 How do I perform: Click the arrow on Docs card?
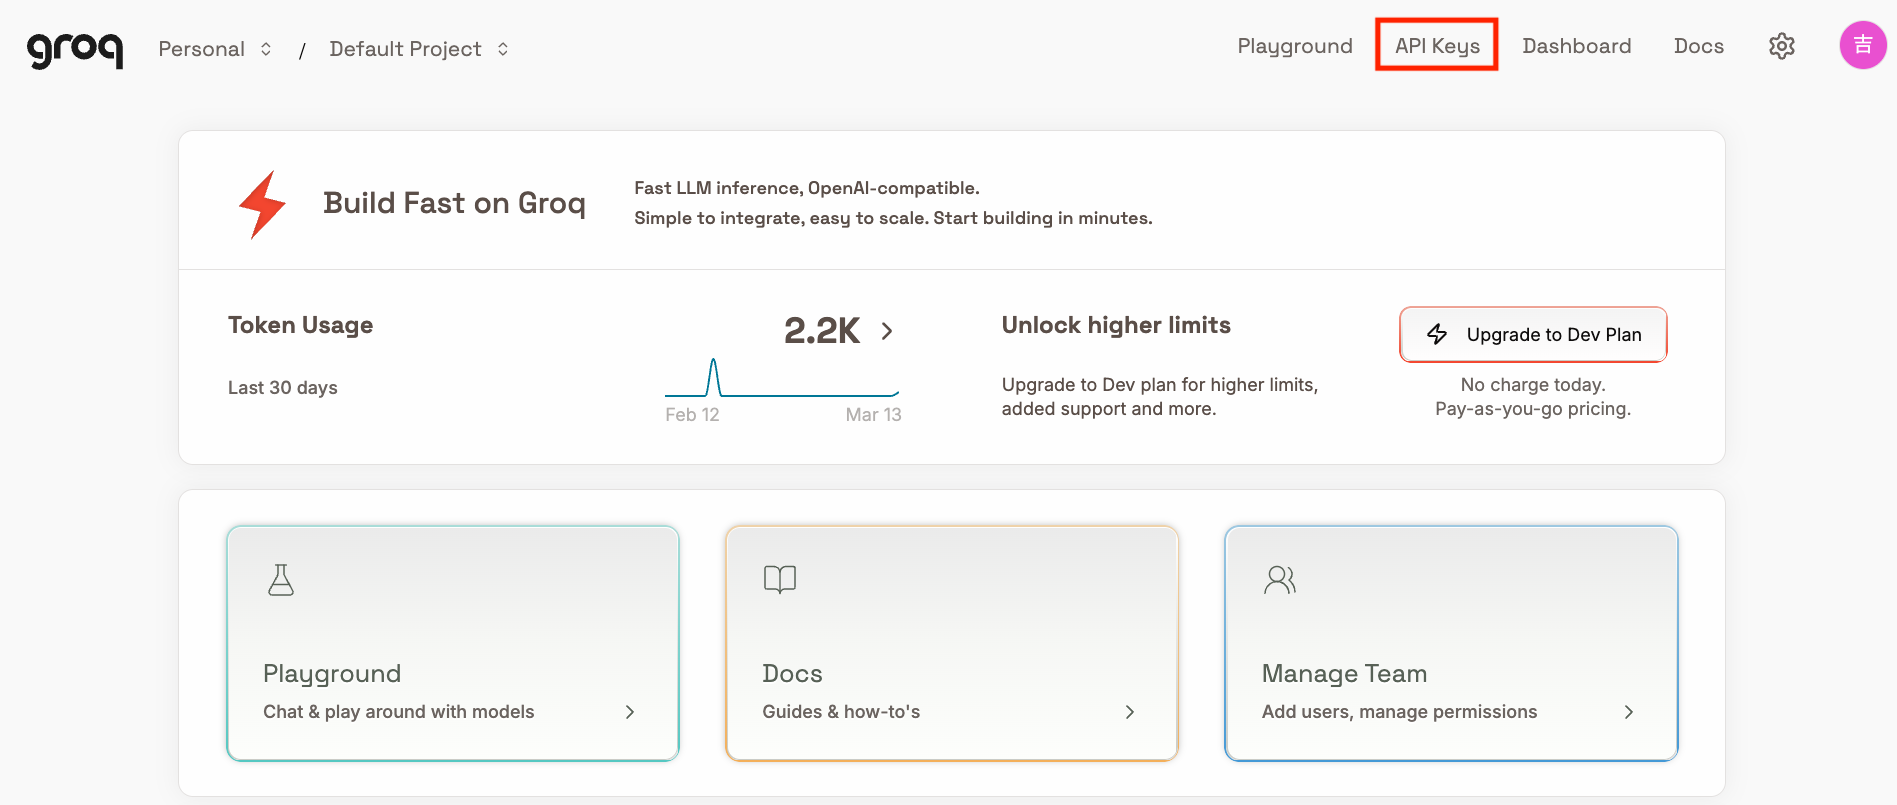(1129, 712)
